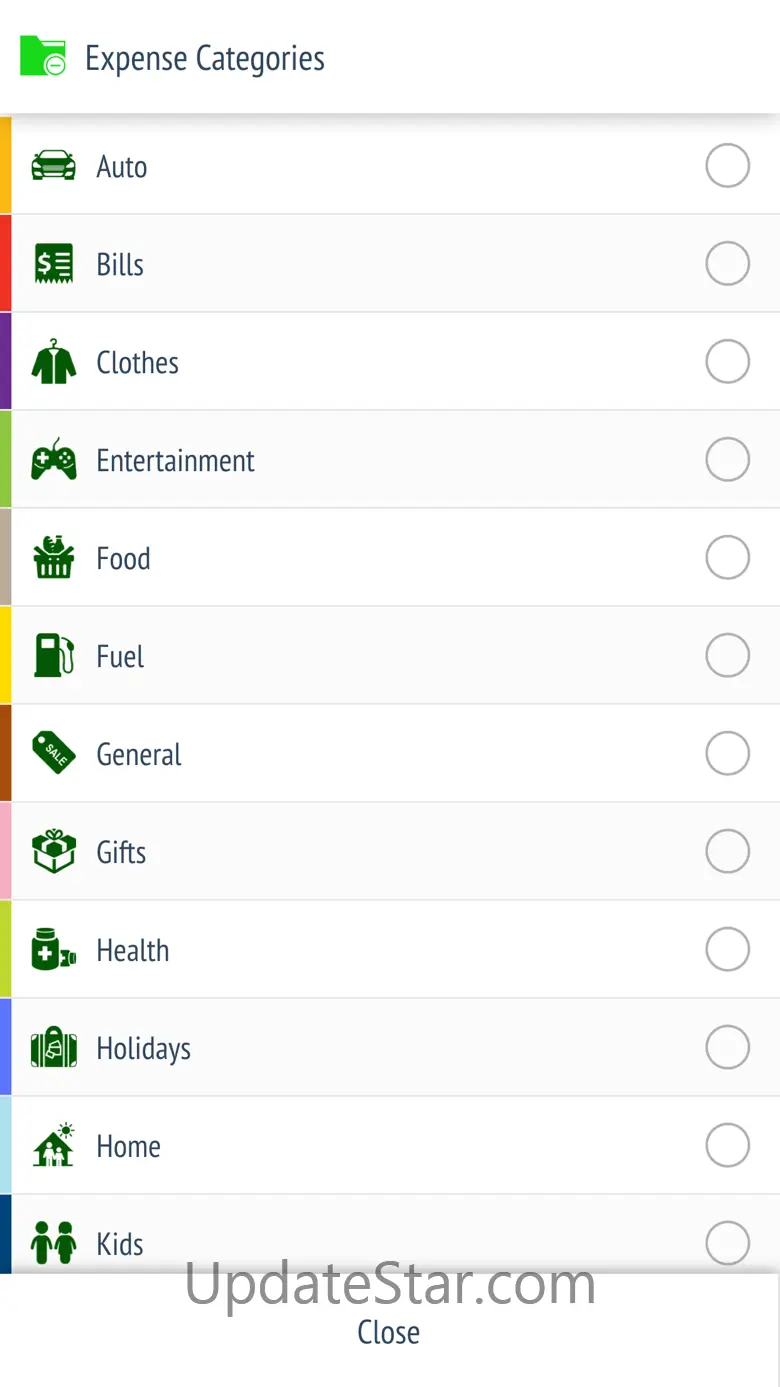This screenshot has width=780, height=1387.
Task: Click the Auto car icon
Action: [54, 166]
